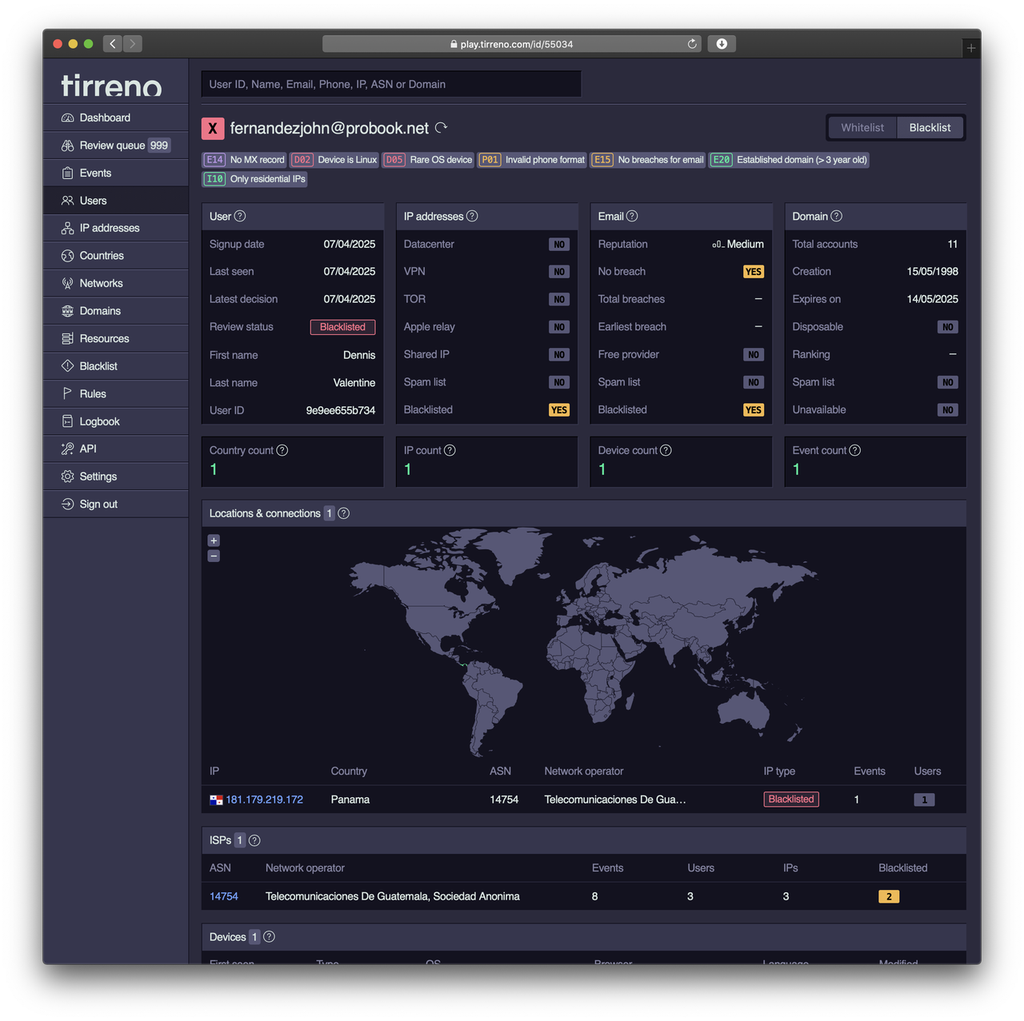Show help for ISPs section
Image resolution: width=1024 pixels, height=1021 pixels.
[255, 841]
